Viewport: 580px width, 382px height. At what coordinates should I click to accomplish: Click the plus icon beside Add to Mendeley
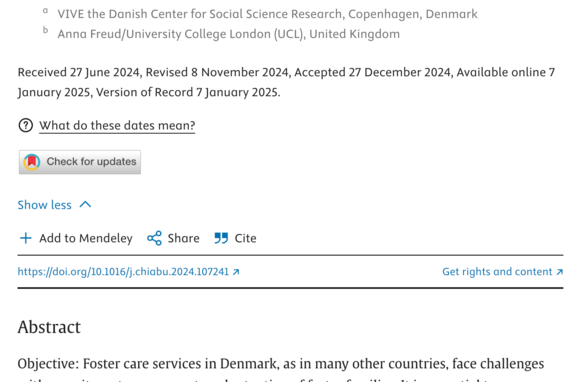pos(26,238)
